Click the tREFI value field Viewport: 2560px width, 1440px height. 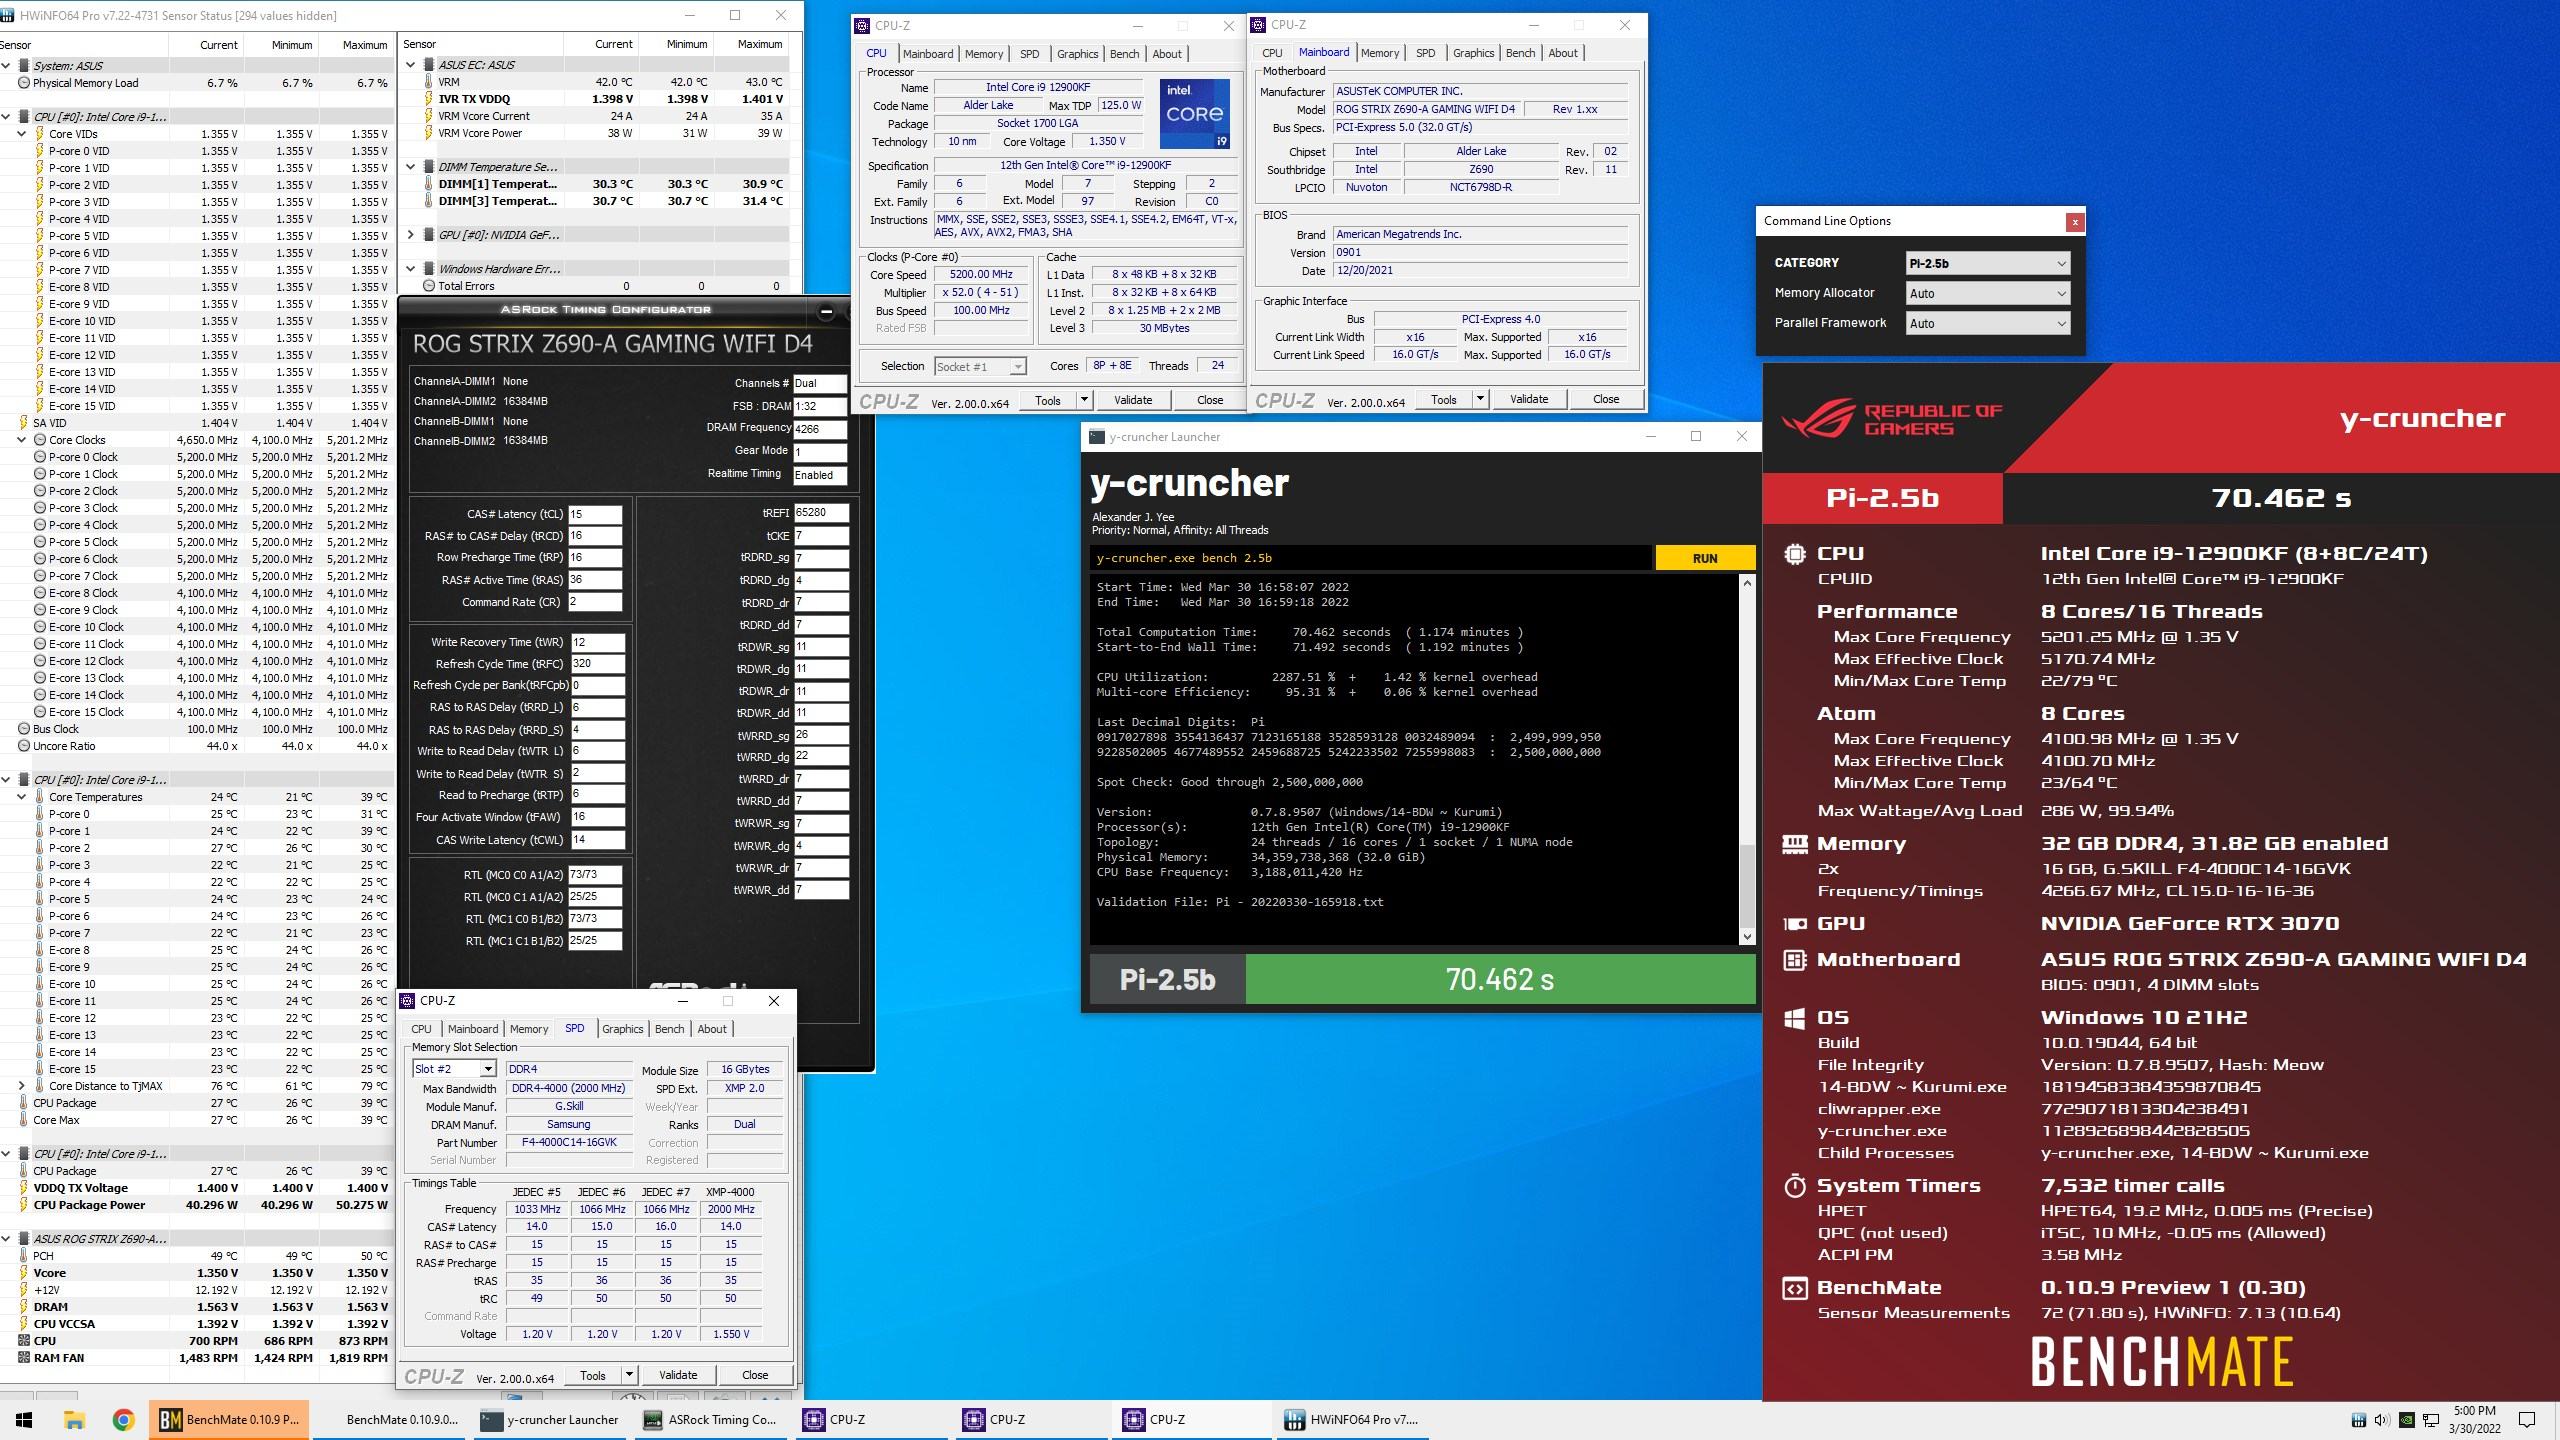(821, 513)
